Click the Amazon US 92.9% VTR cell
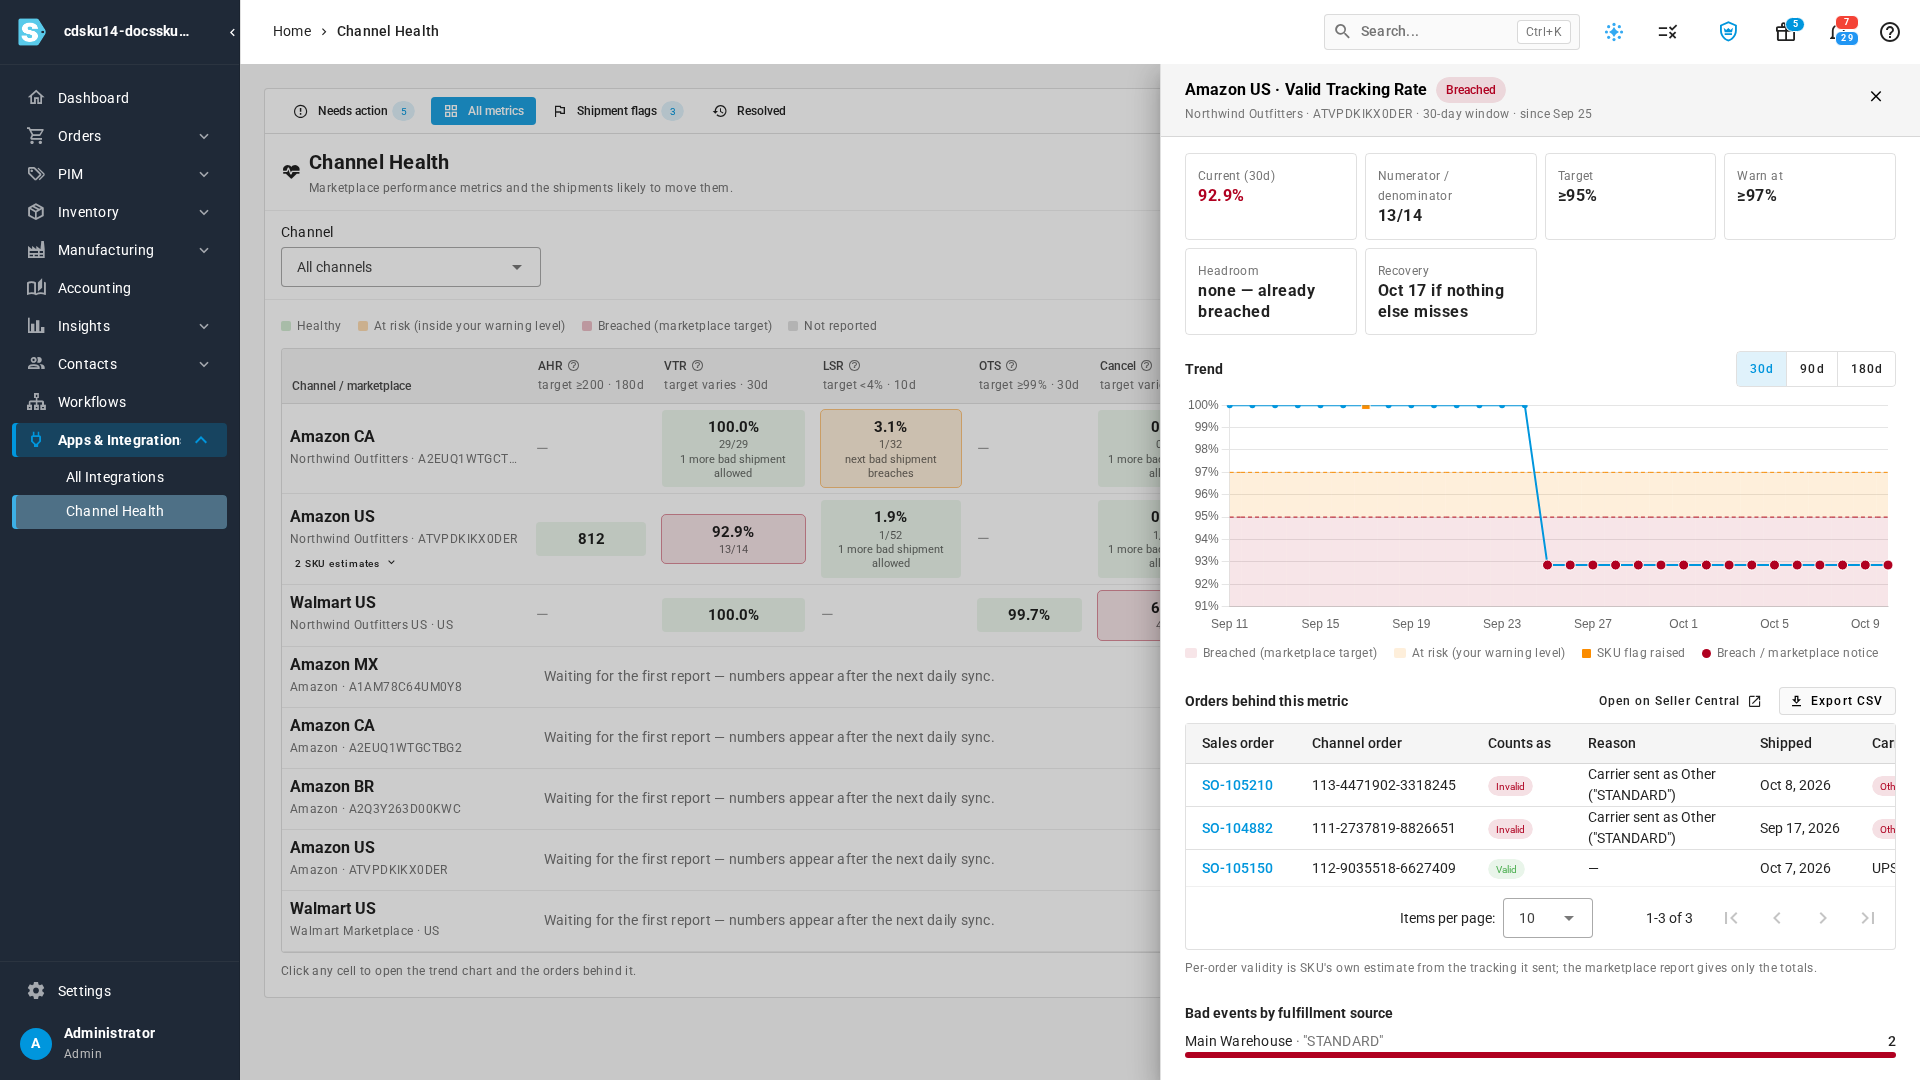This screenshot has height=1080, width=1920. [x=733, y=539]
